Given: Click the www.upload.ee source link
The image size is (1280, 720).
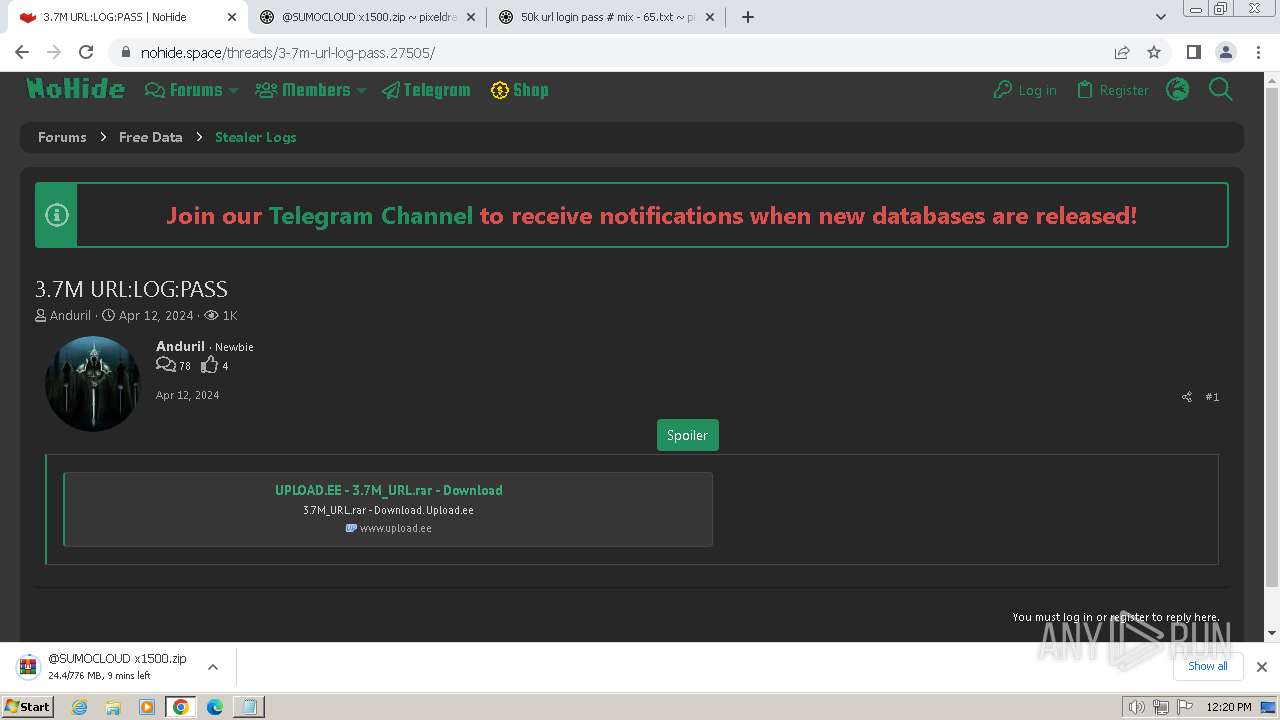Looking at the screenshot, I should point(396,528).
